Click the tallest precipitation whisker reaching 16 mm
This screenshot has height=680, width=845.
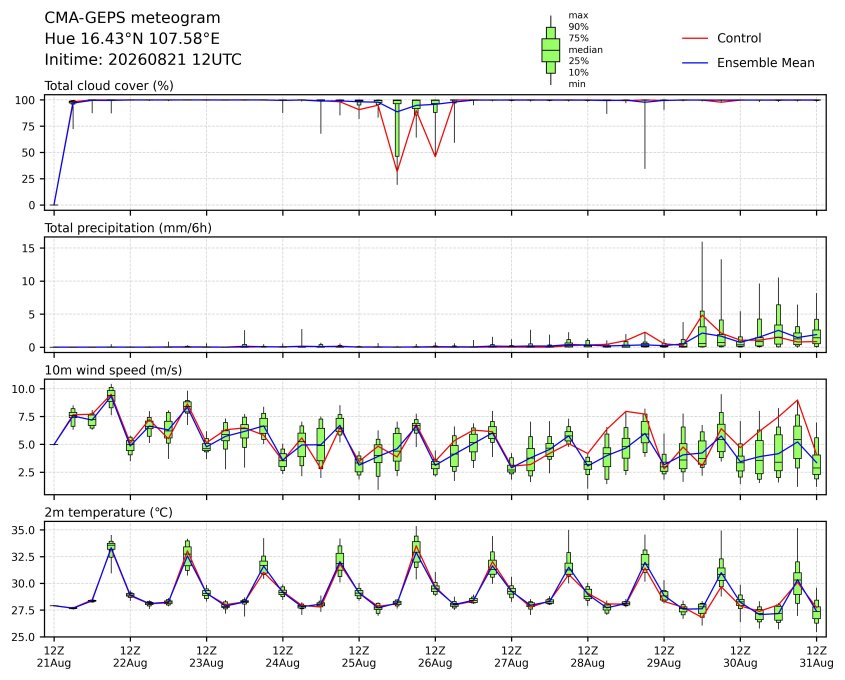coord(702,276)
